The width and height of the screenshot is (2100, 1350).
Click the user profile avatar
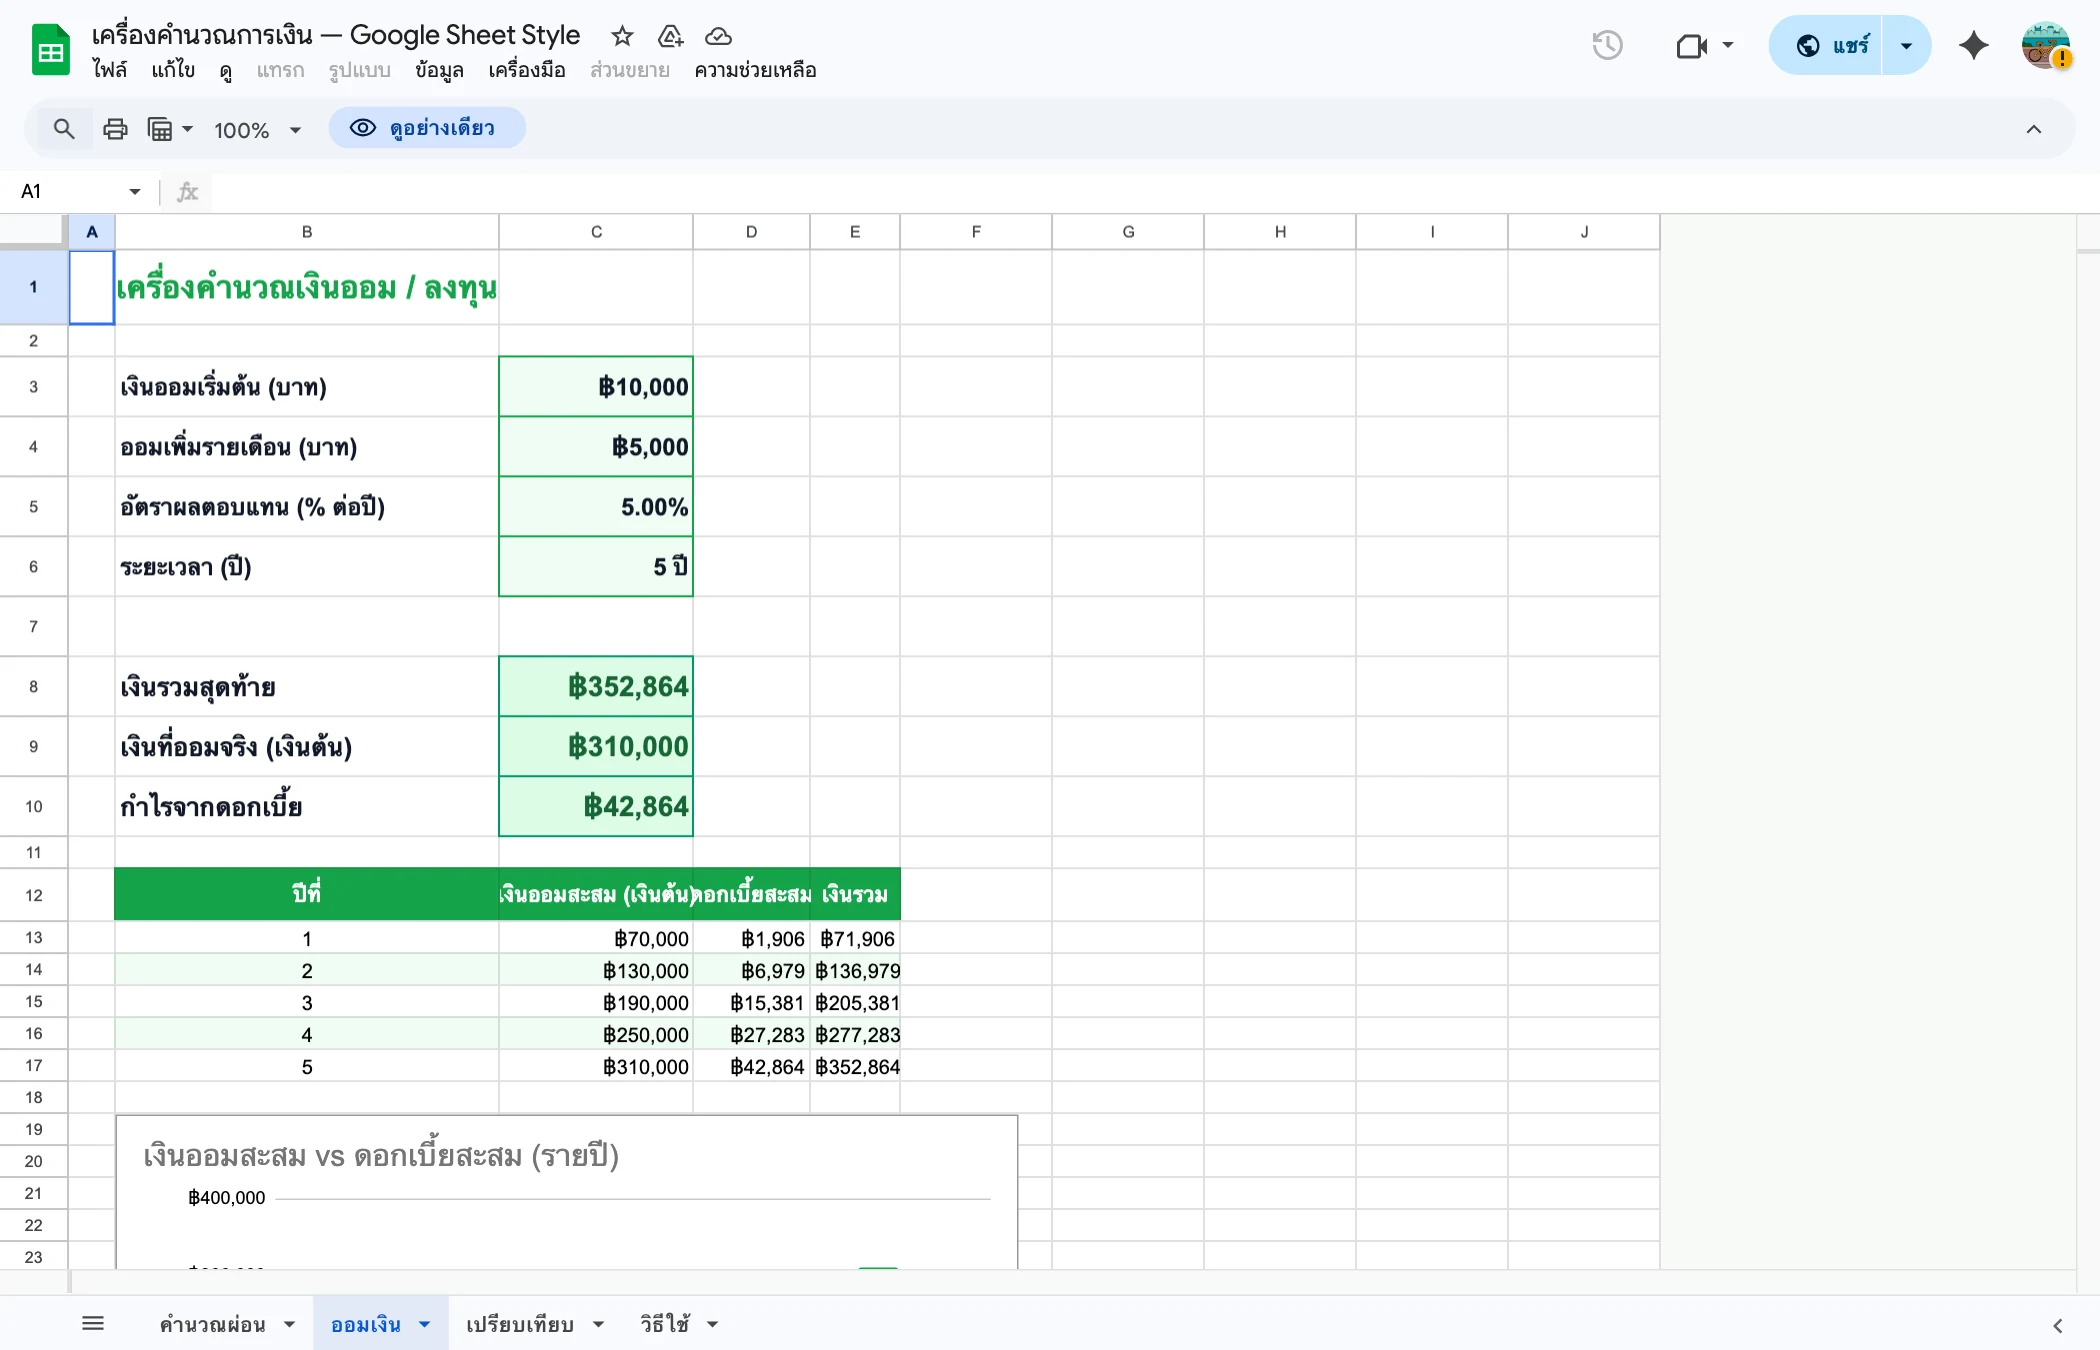click(2044, 45)
